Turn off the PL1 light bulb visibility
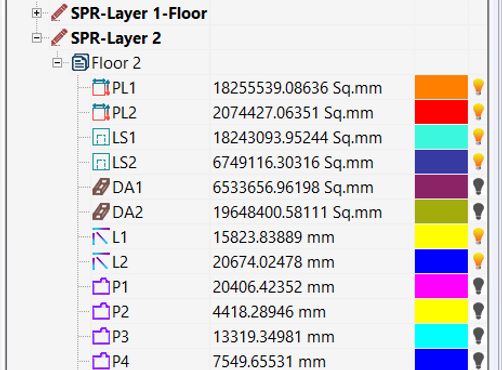This screenshot has height=370, width=502. coord(478,87)
